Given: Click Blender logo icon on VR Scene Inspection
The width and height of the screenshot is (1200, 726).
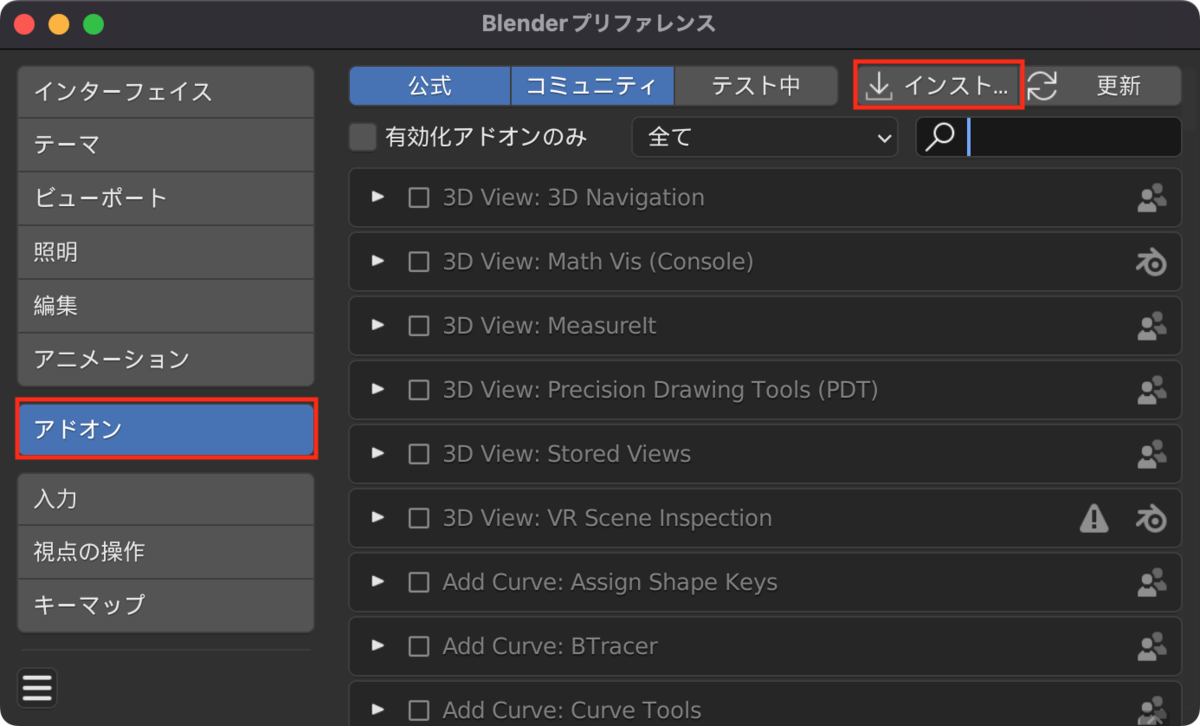Looking at the screenshot, I should click(x=1151, y=518).
